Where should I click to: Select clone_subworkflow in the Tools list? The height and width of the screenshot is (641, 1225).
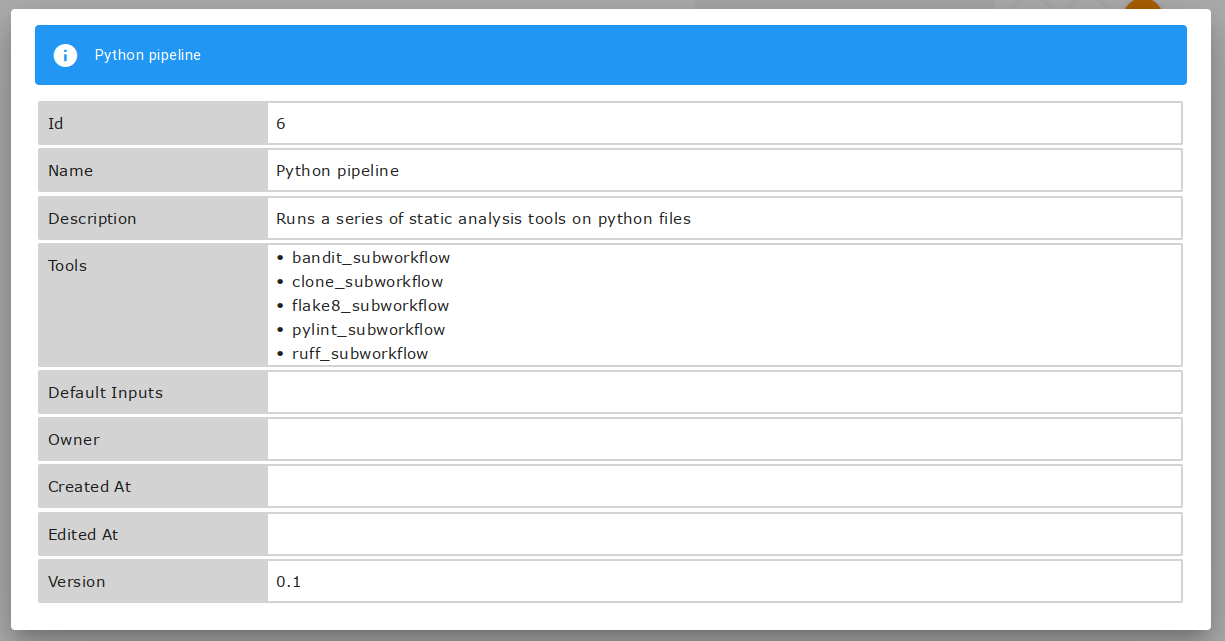click(367, 282)
